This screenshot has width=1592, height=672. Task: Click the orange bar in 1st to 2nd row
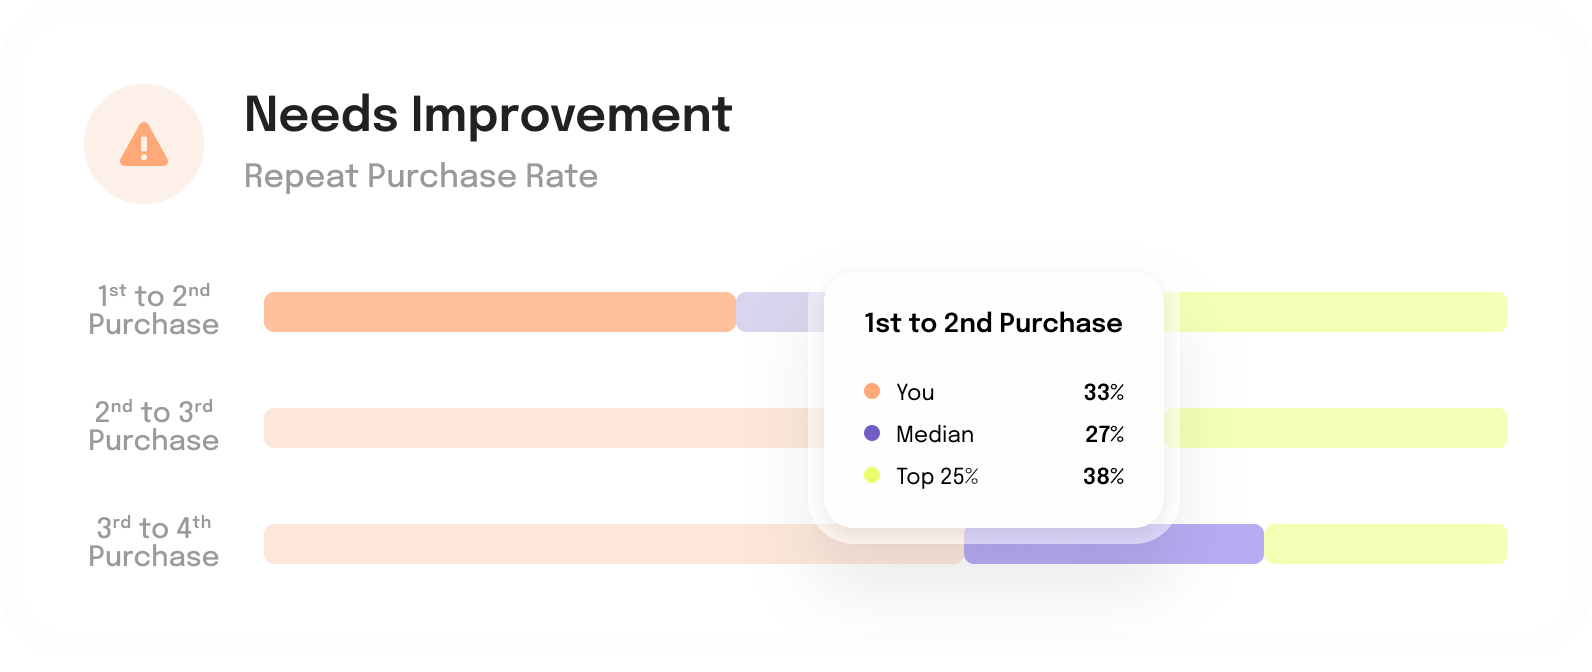point(500,312)
